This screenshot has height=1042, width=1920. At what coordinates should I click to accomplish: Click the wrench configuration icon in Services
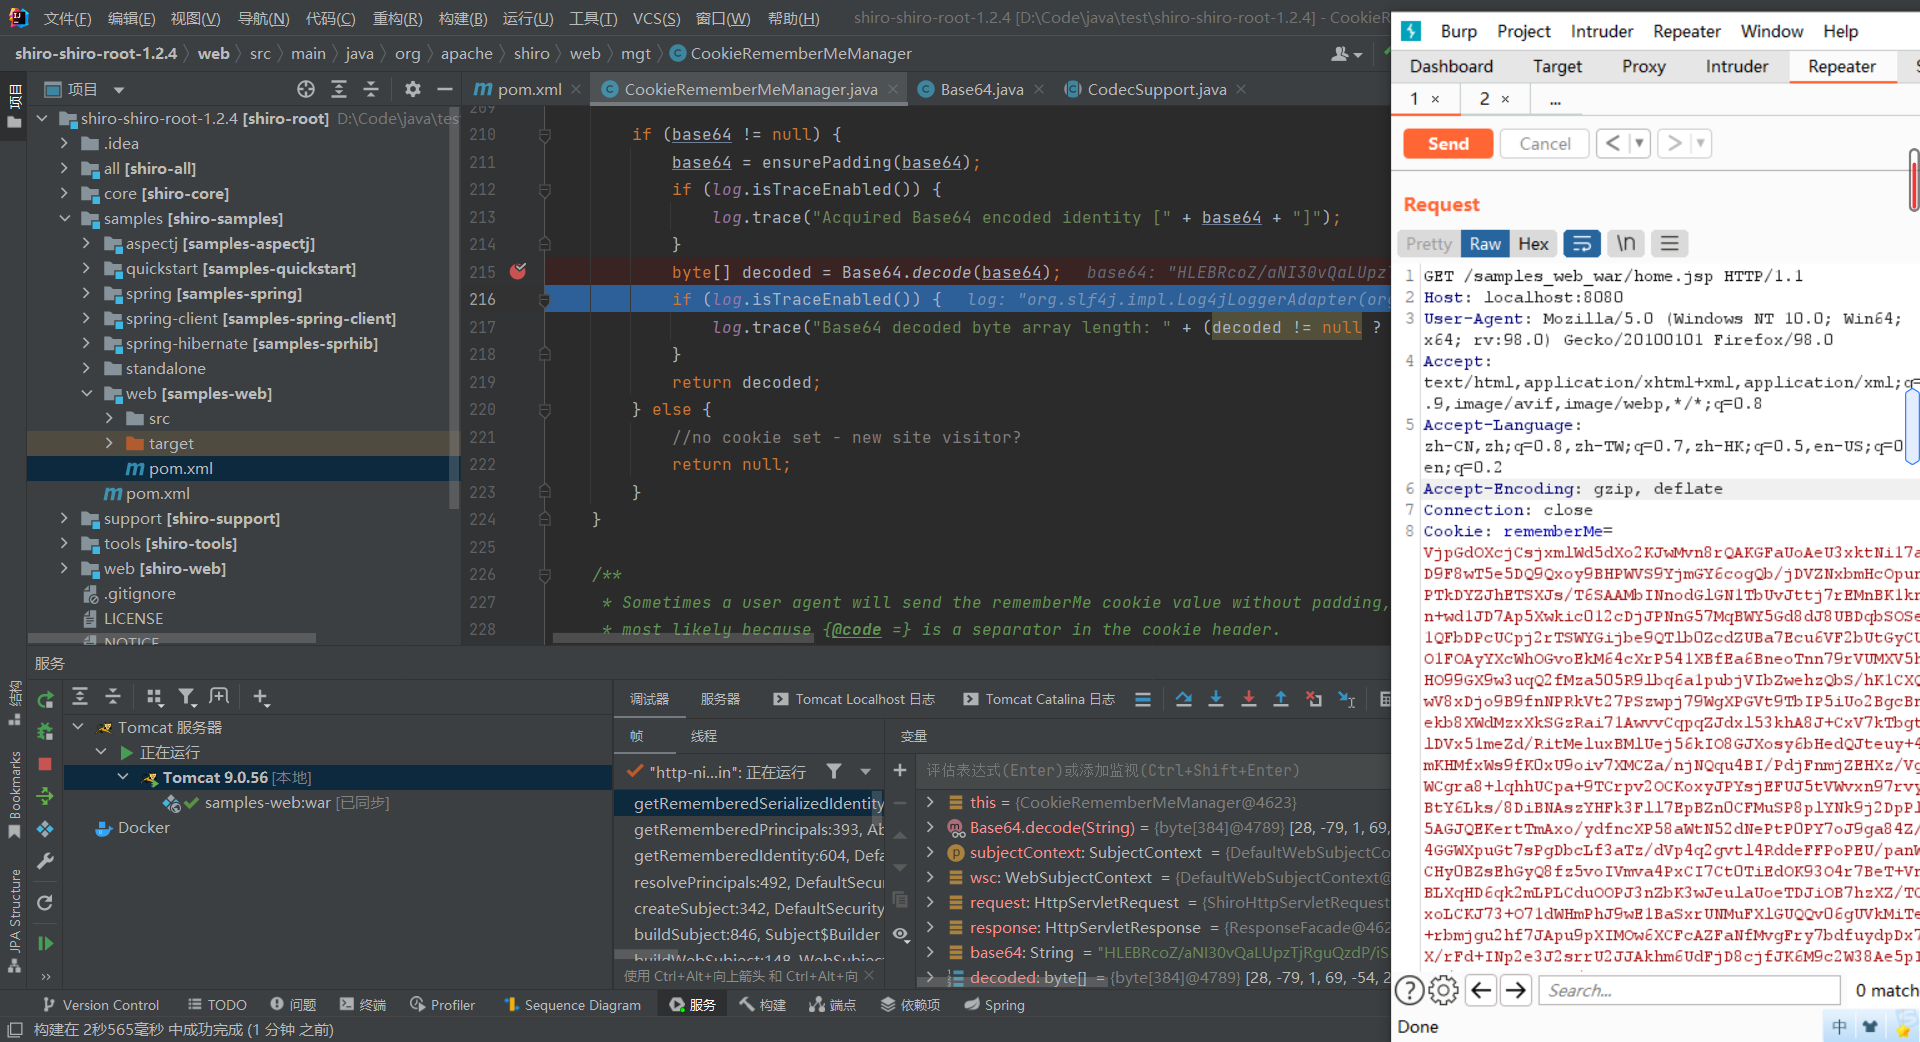click(x=45, y=861)
